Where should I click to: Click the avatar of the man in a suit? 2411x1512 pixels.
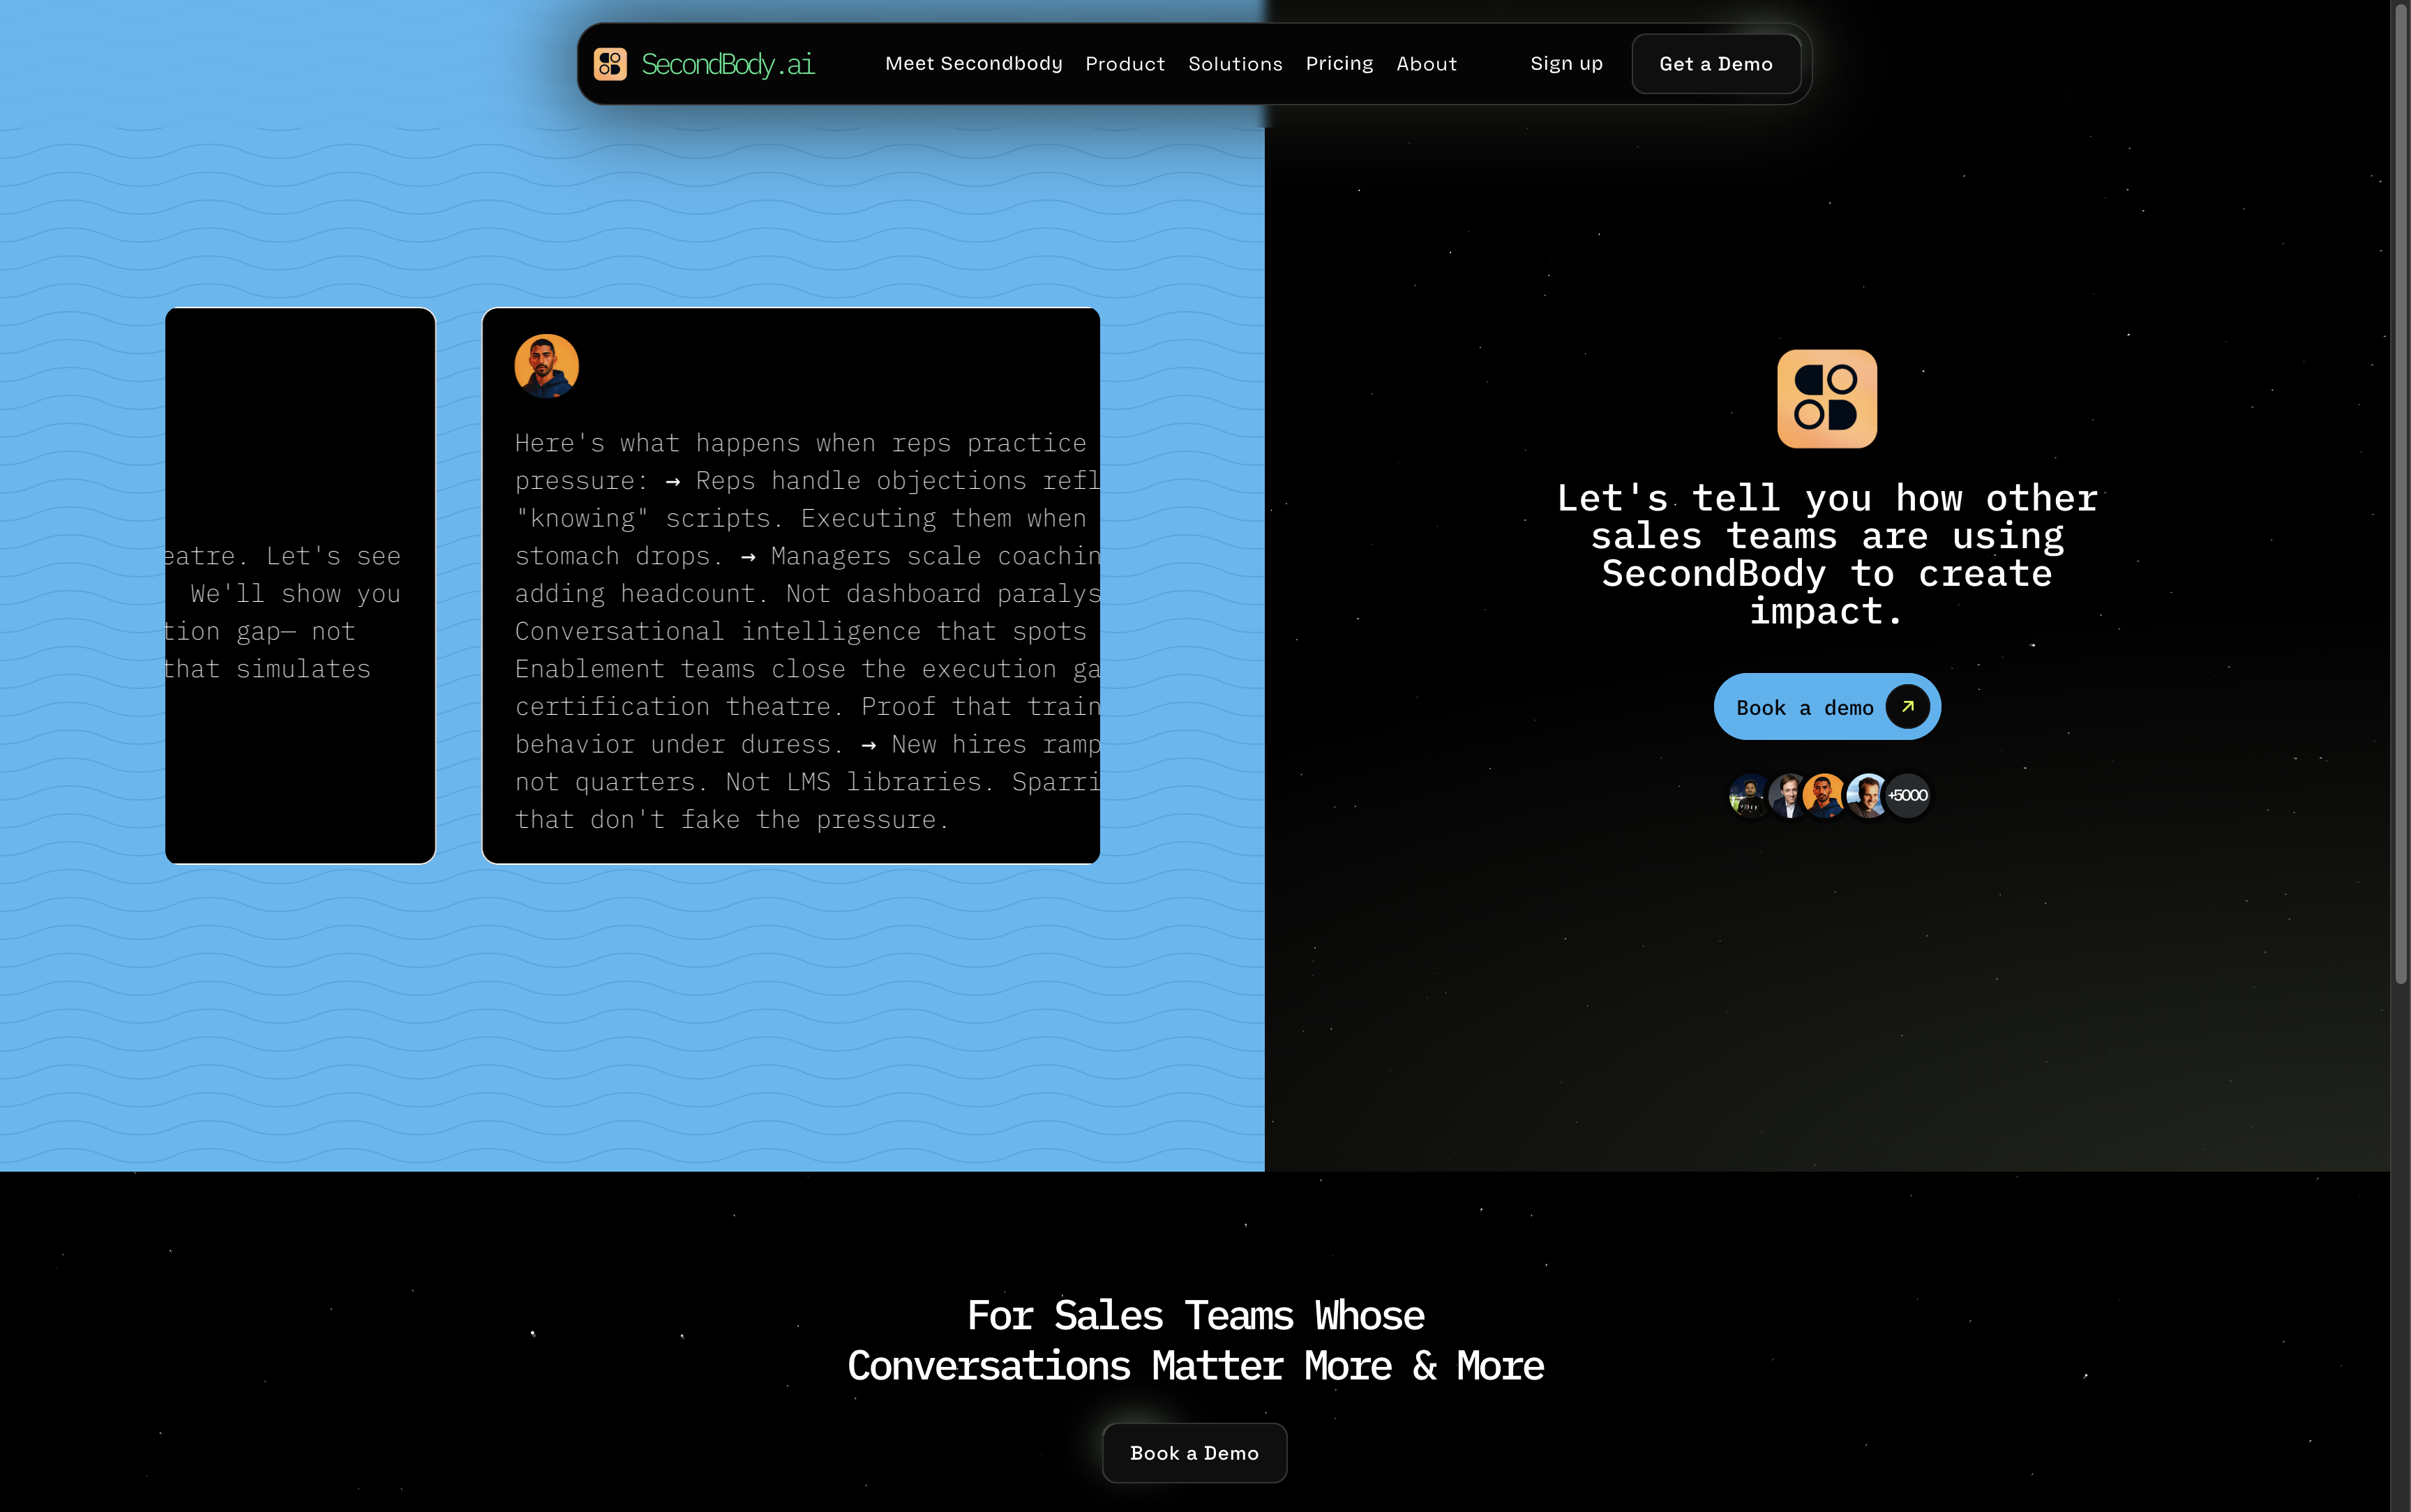[x=1788, y=795]
